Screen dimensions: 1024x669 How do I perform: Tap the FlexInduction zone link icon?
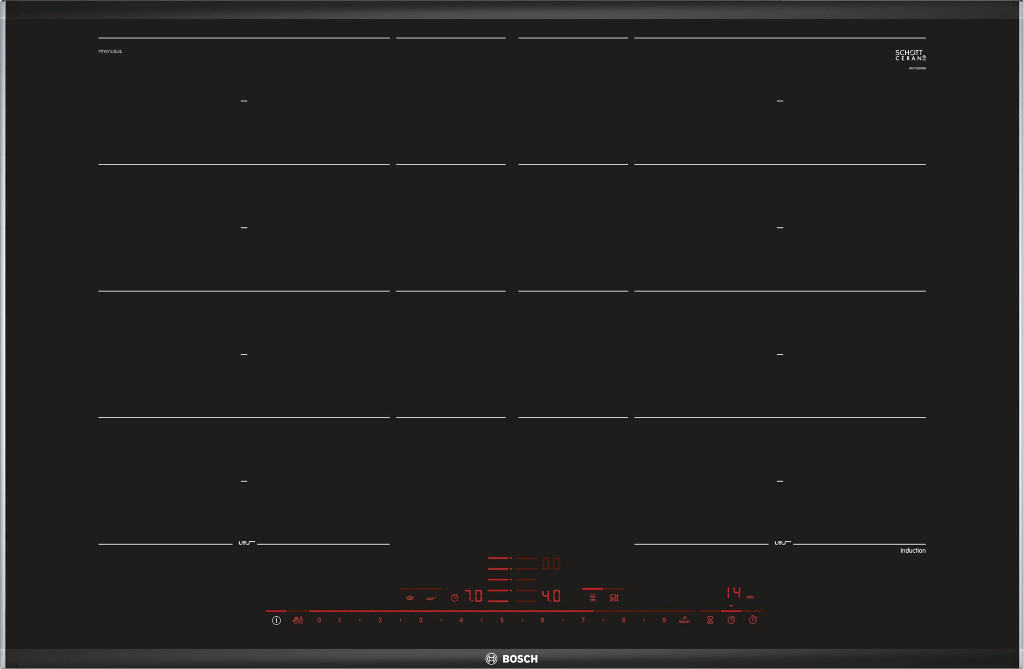coord(593,597)
